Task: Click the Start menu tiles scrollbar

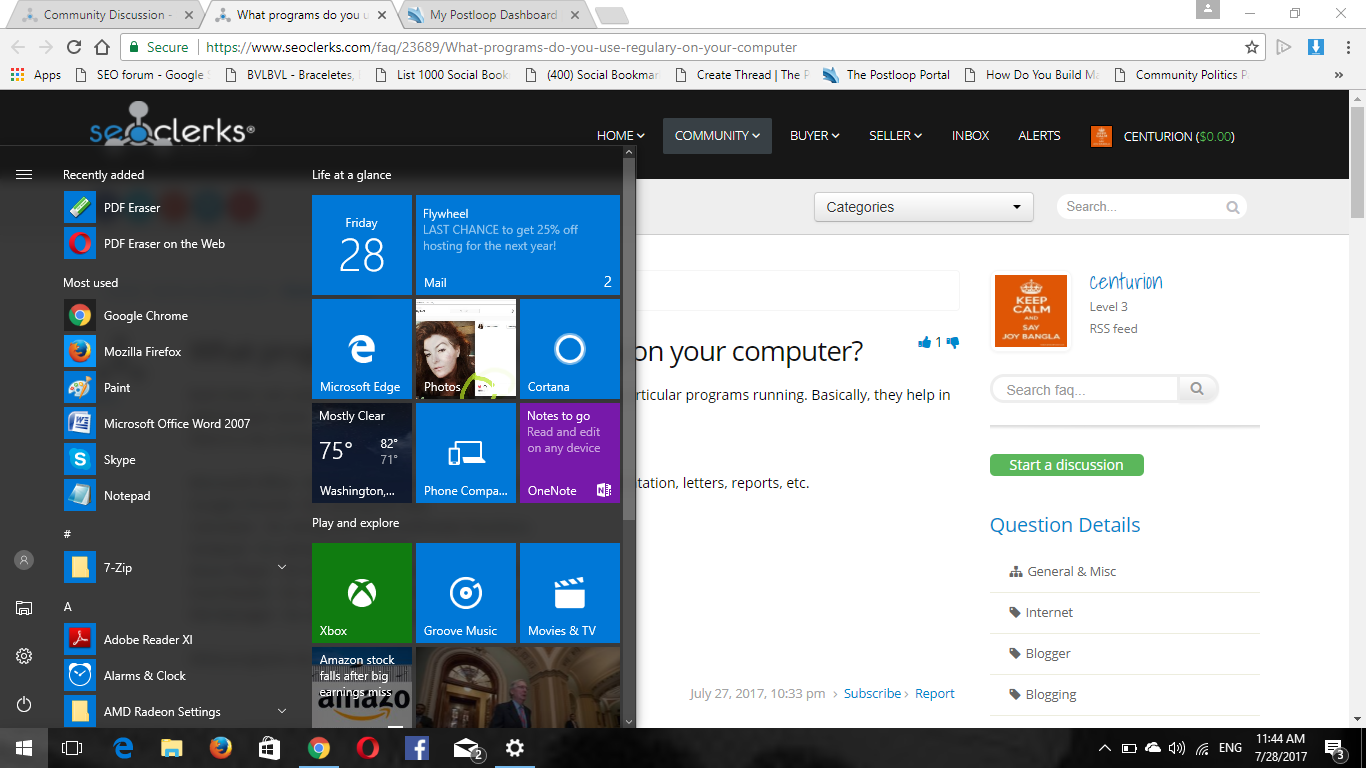Action: 629,340
